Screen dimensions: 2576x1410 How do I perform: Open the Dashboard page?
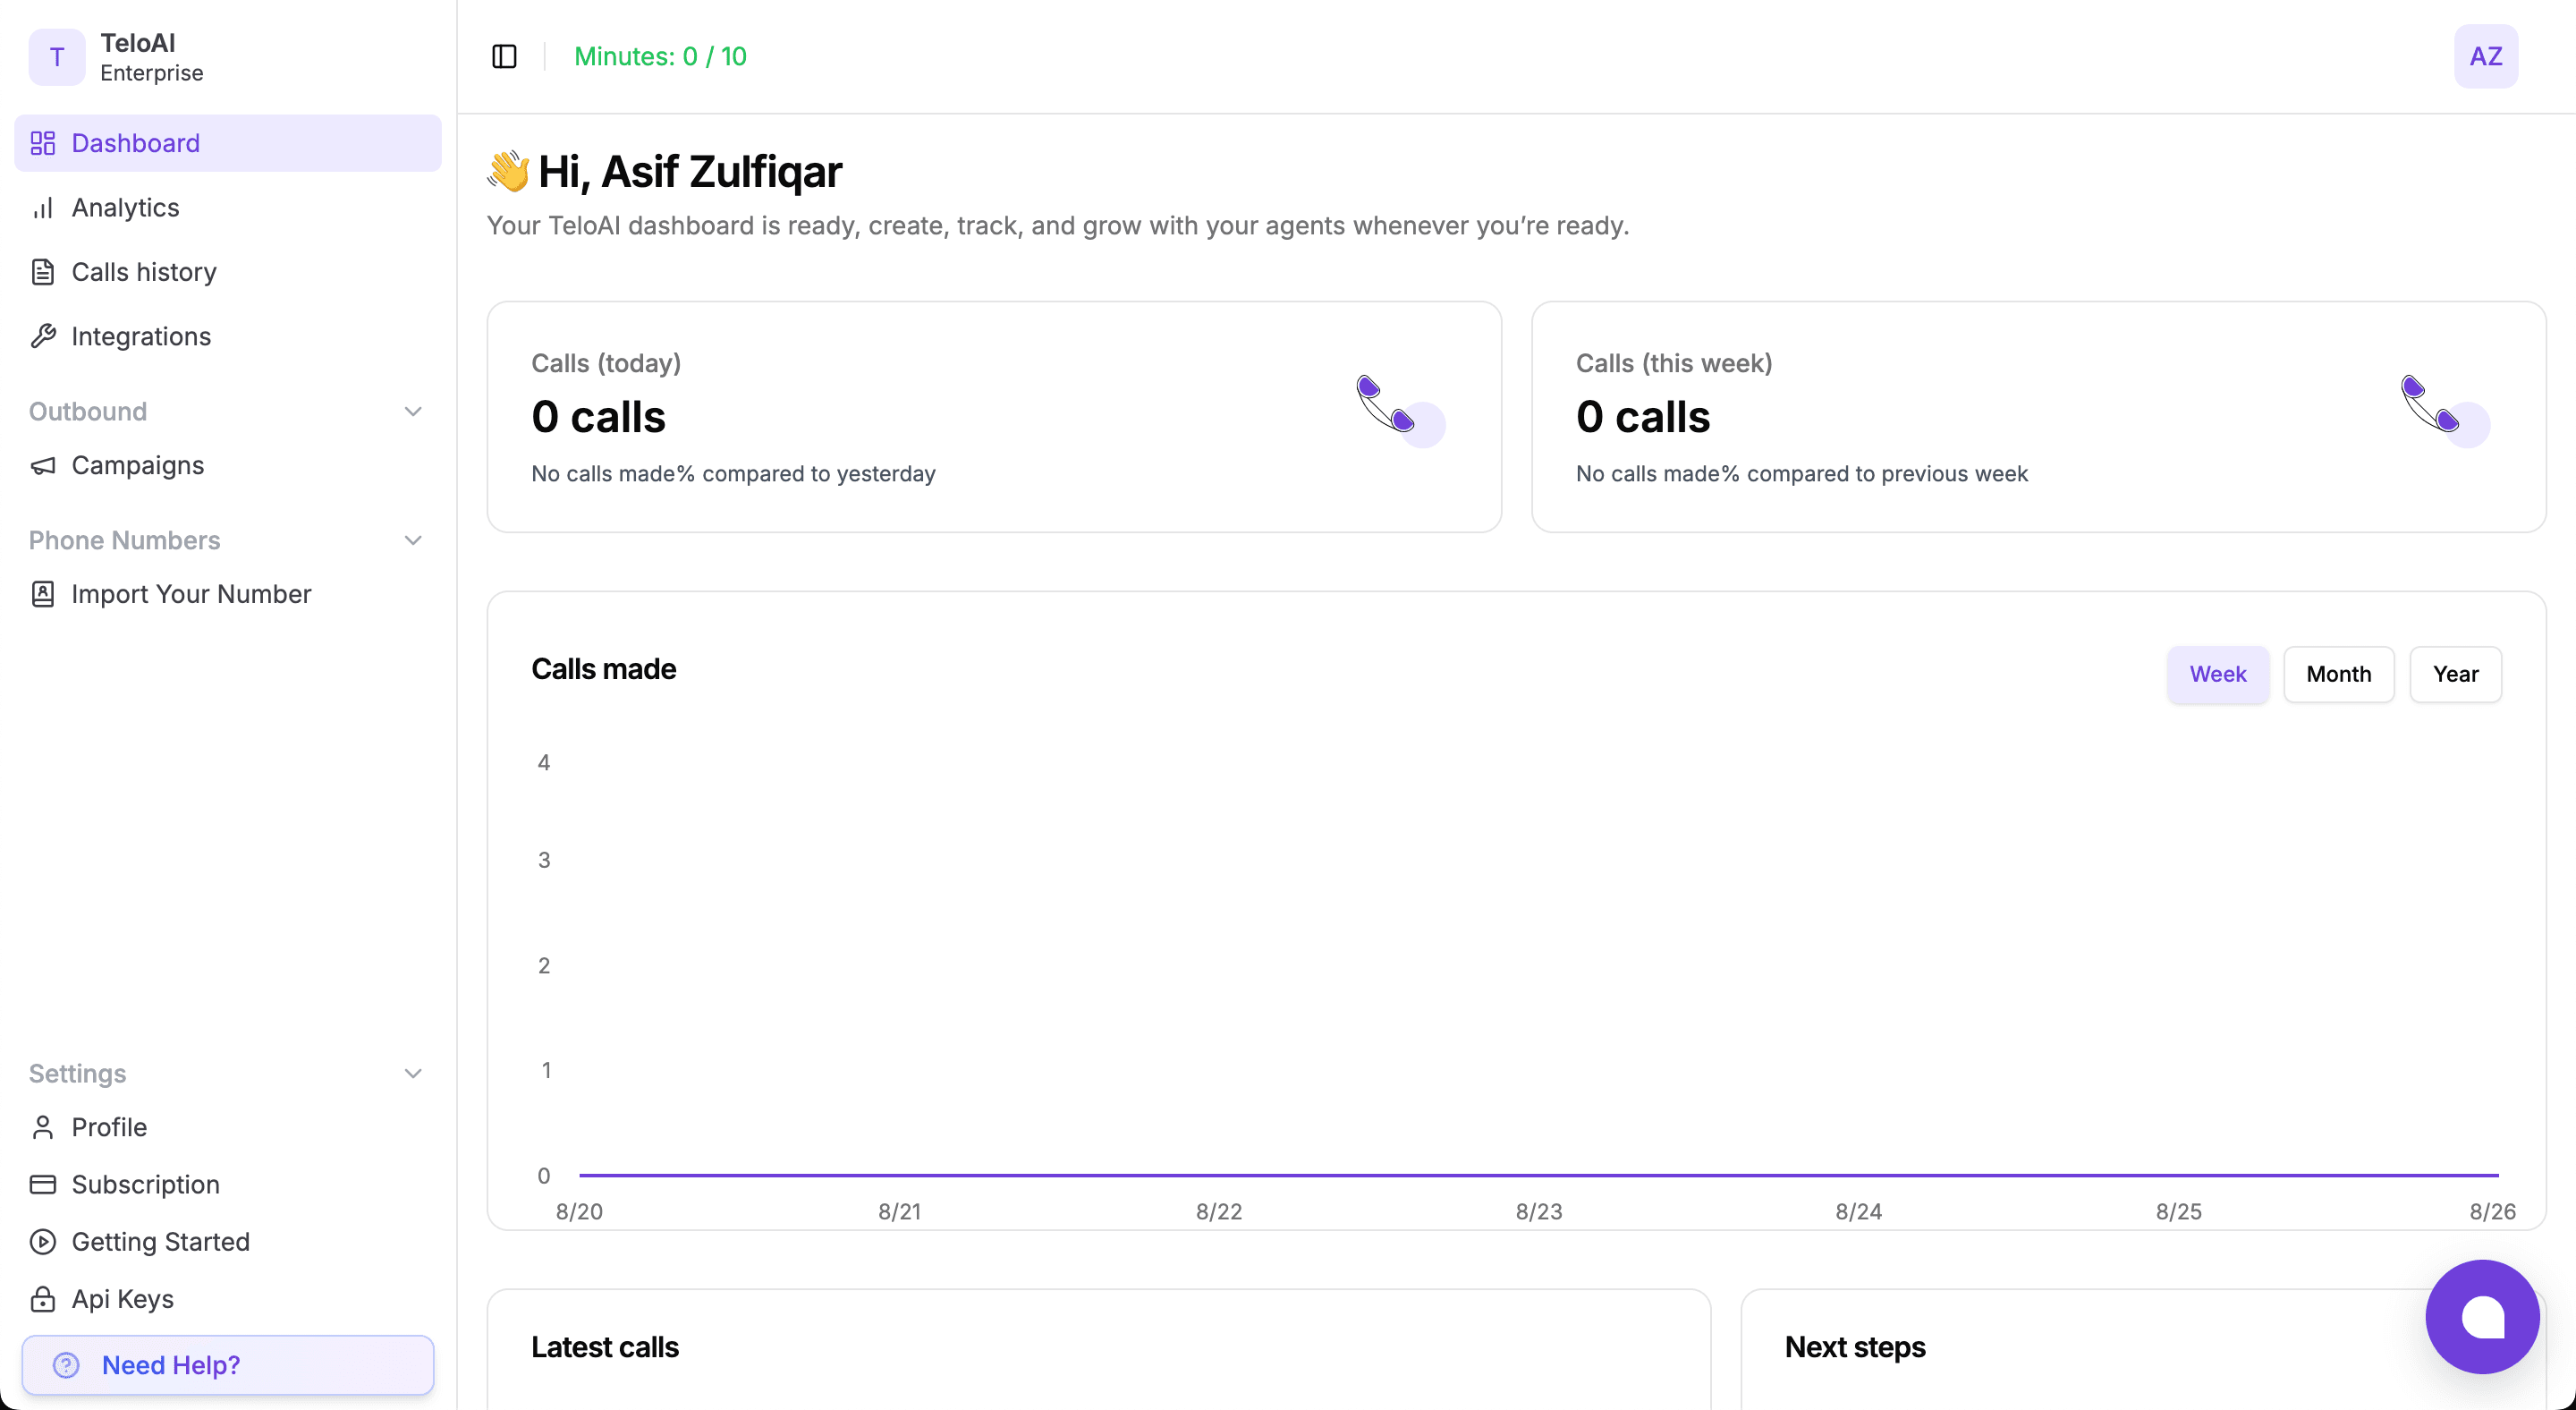click(x=135, y=143)
